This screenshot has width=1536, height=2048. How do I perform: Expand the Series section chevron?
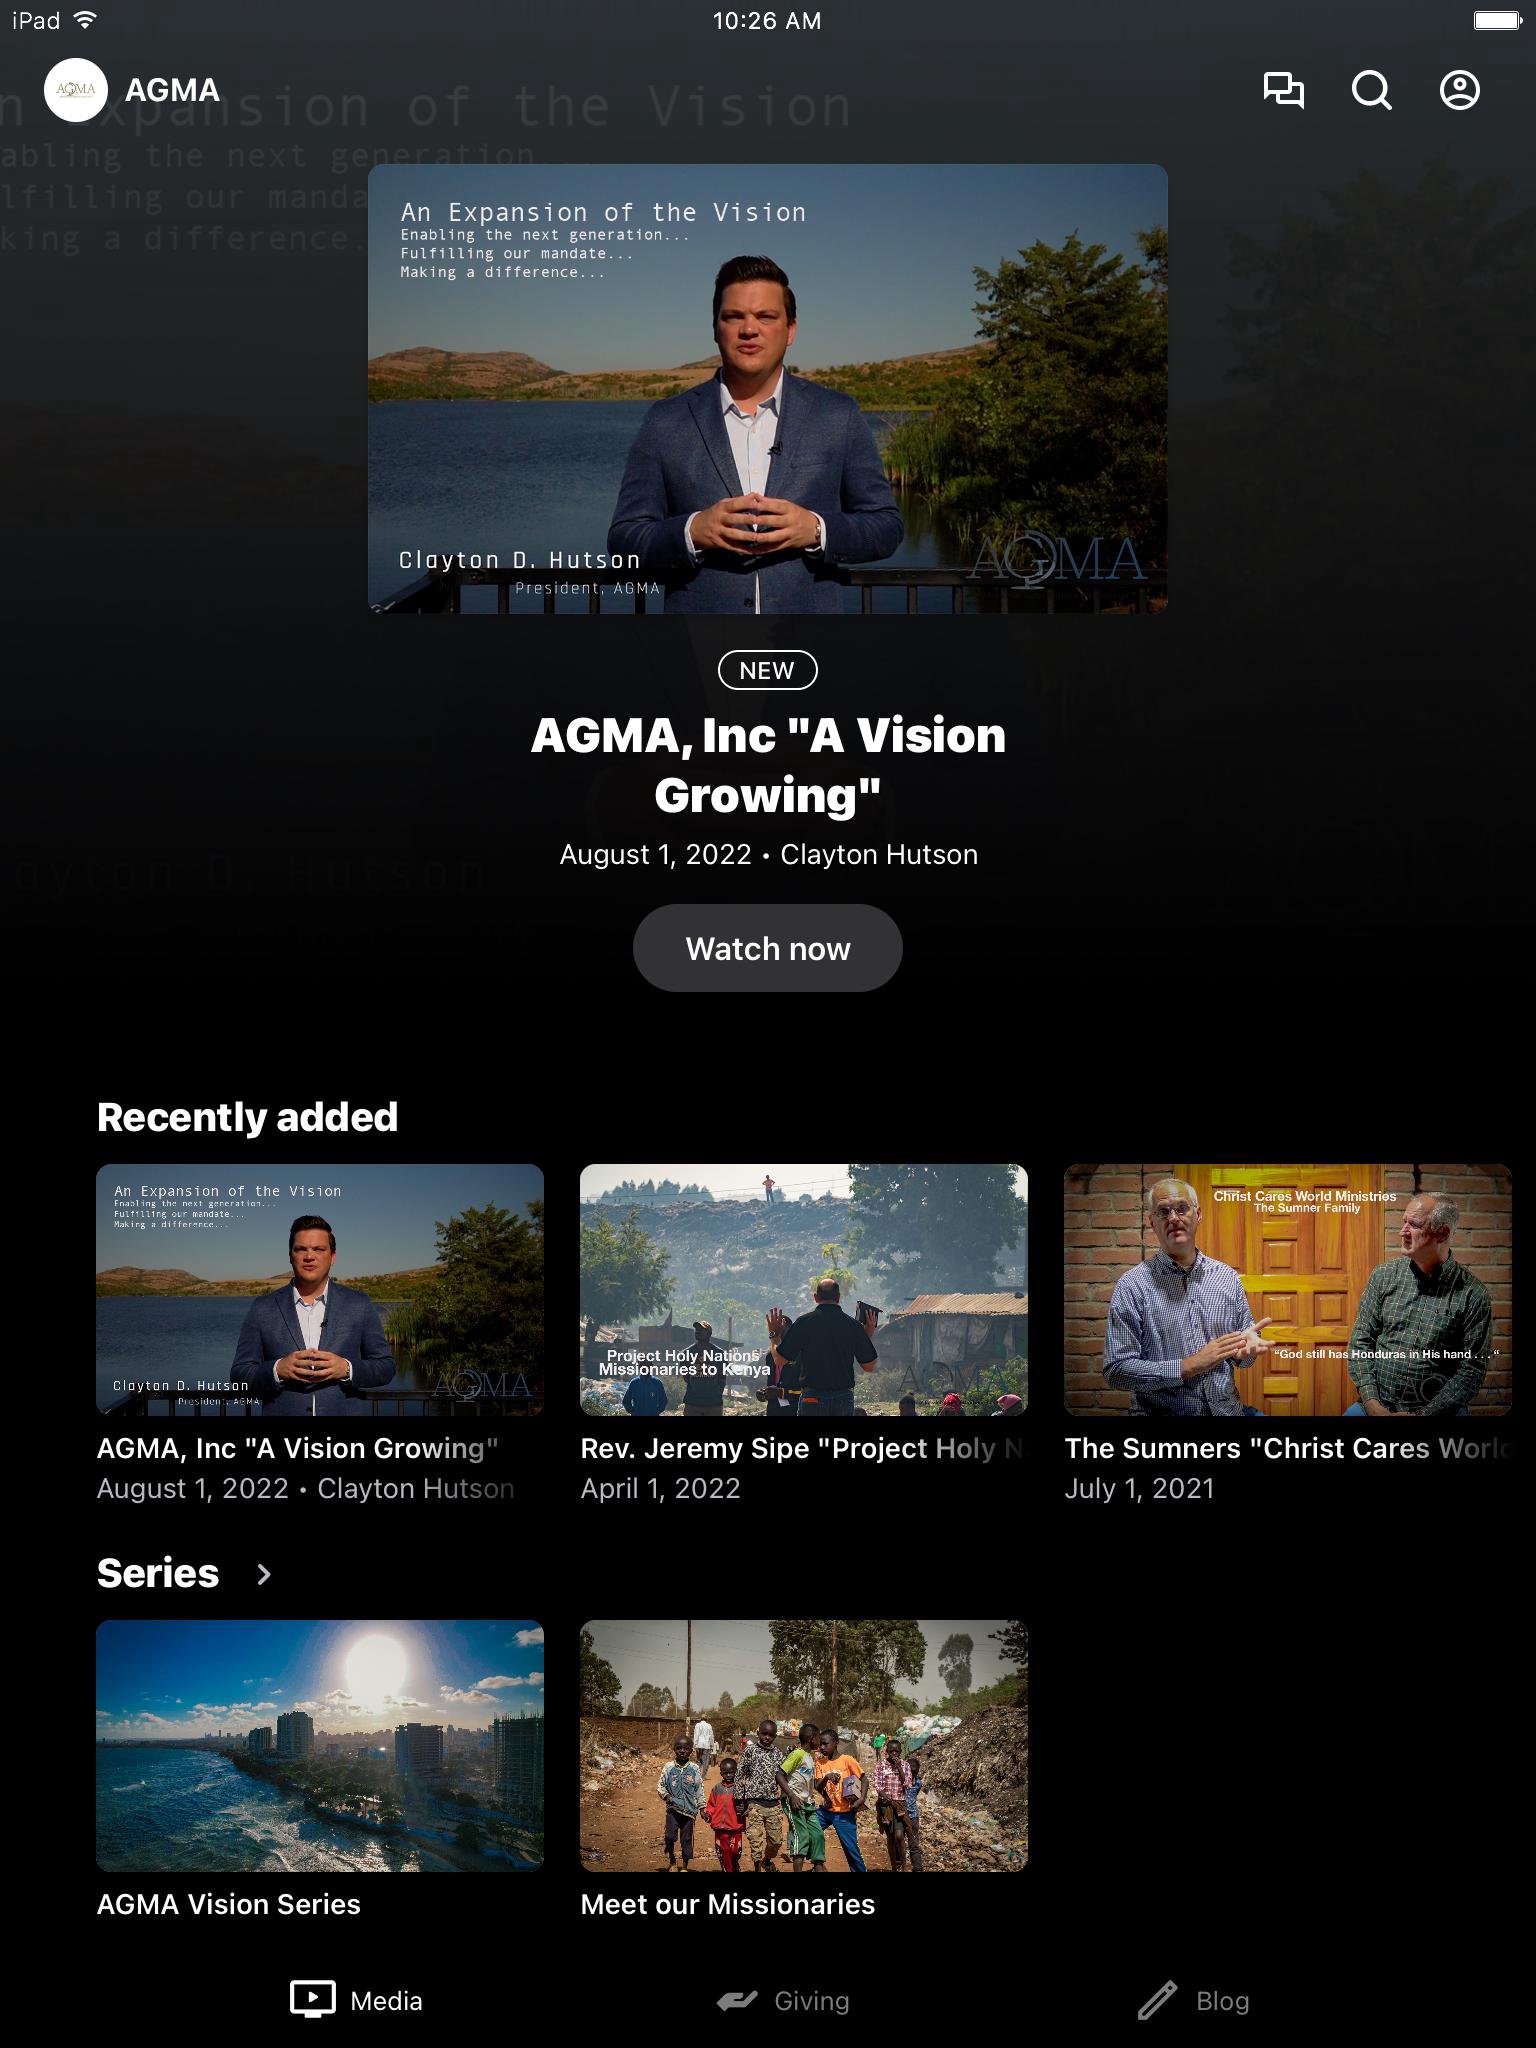264,1574
